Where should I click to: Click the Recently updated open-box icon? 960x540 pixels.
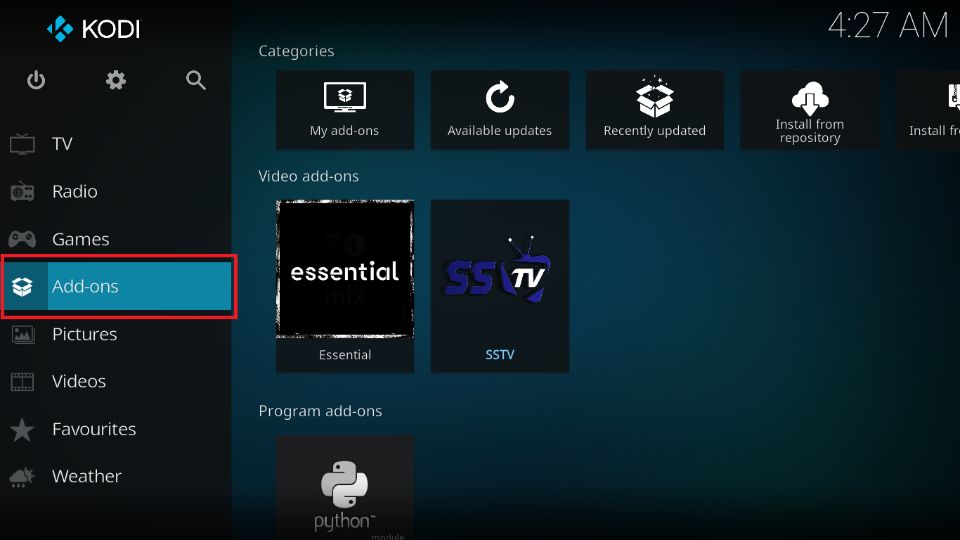point(654,97)
